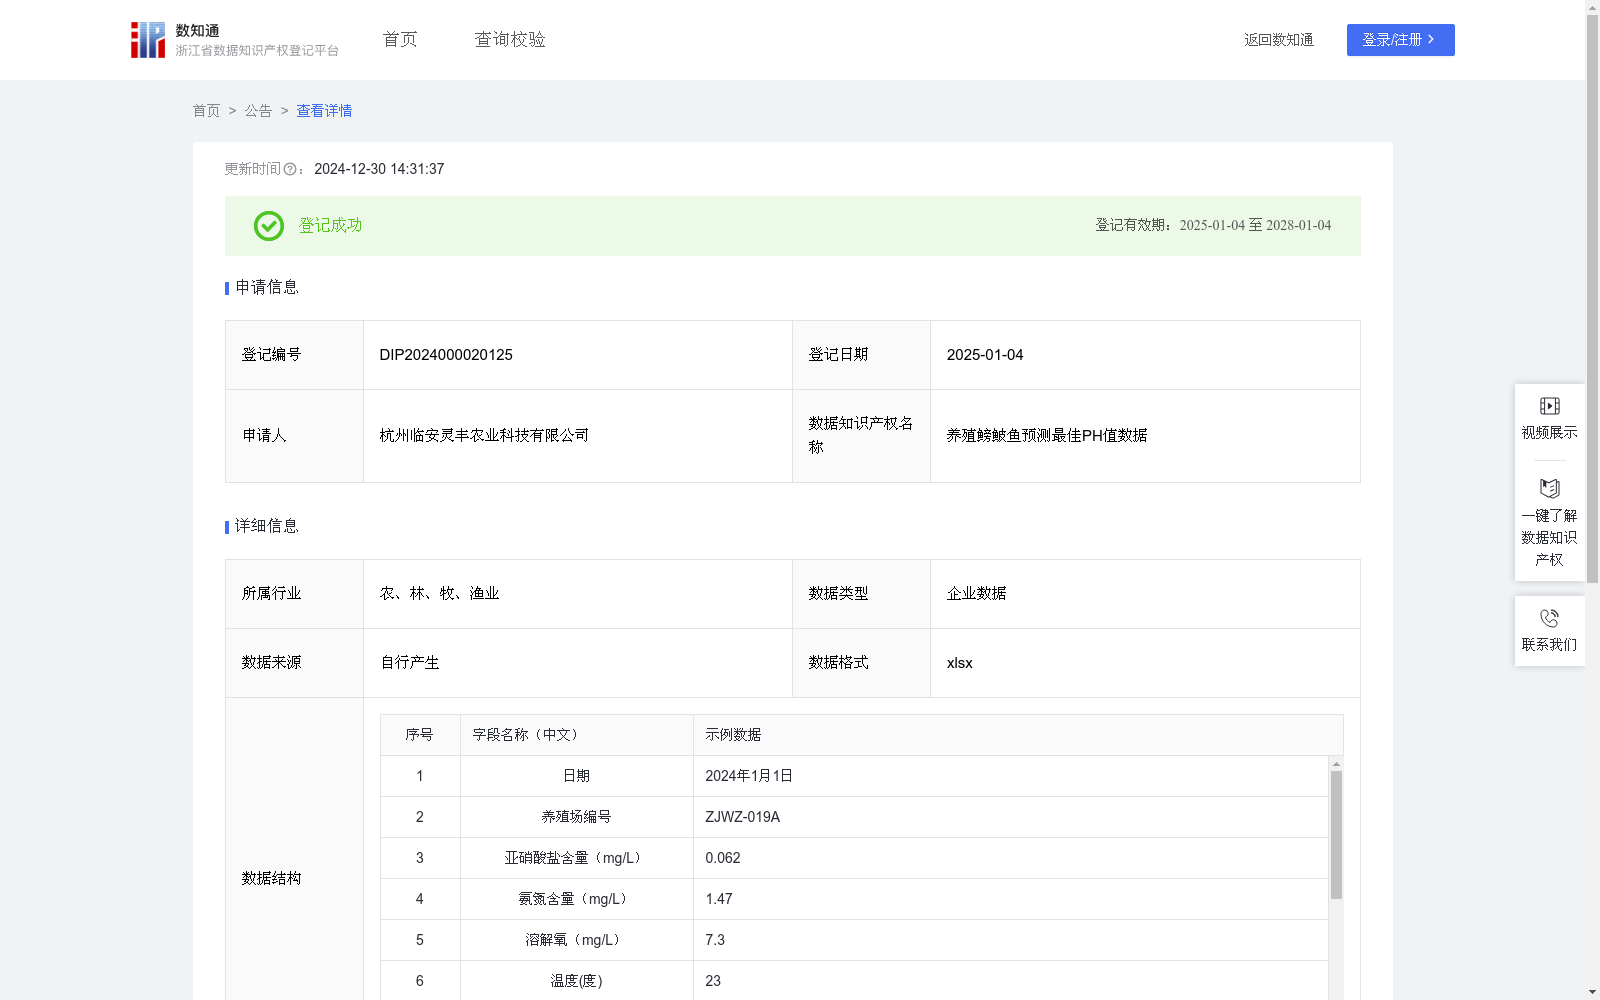Expand the data structure table scrollbar upward
Image resolution: width=1600 pixels, height=1000 pixels.
click(x=1335, y=763)
